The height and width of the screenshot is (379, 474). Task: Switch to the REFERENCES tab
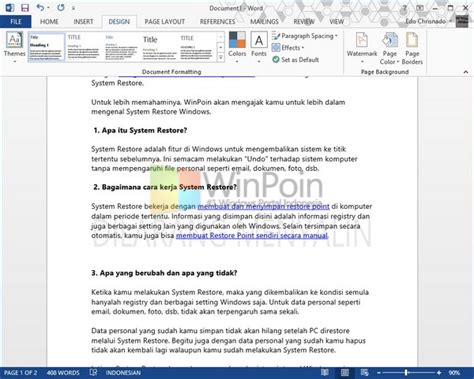pyautogui.click(x=217, y=22)
